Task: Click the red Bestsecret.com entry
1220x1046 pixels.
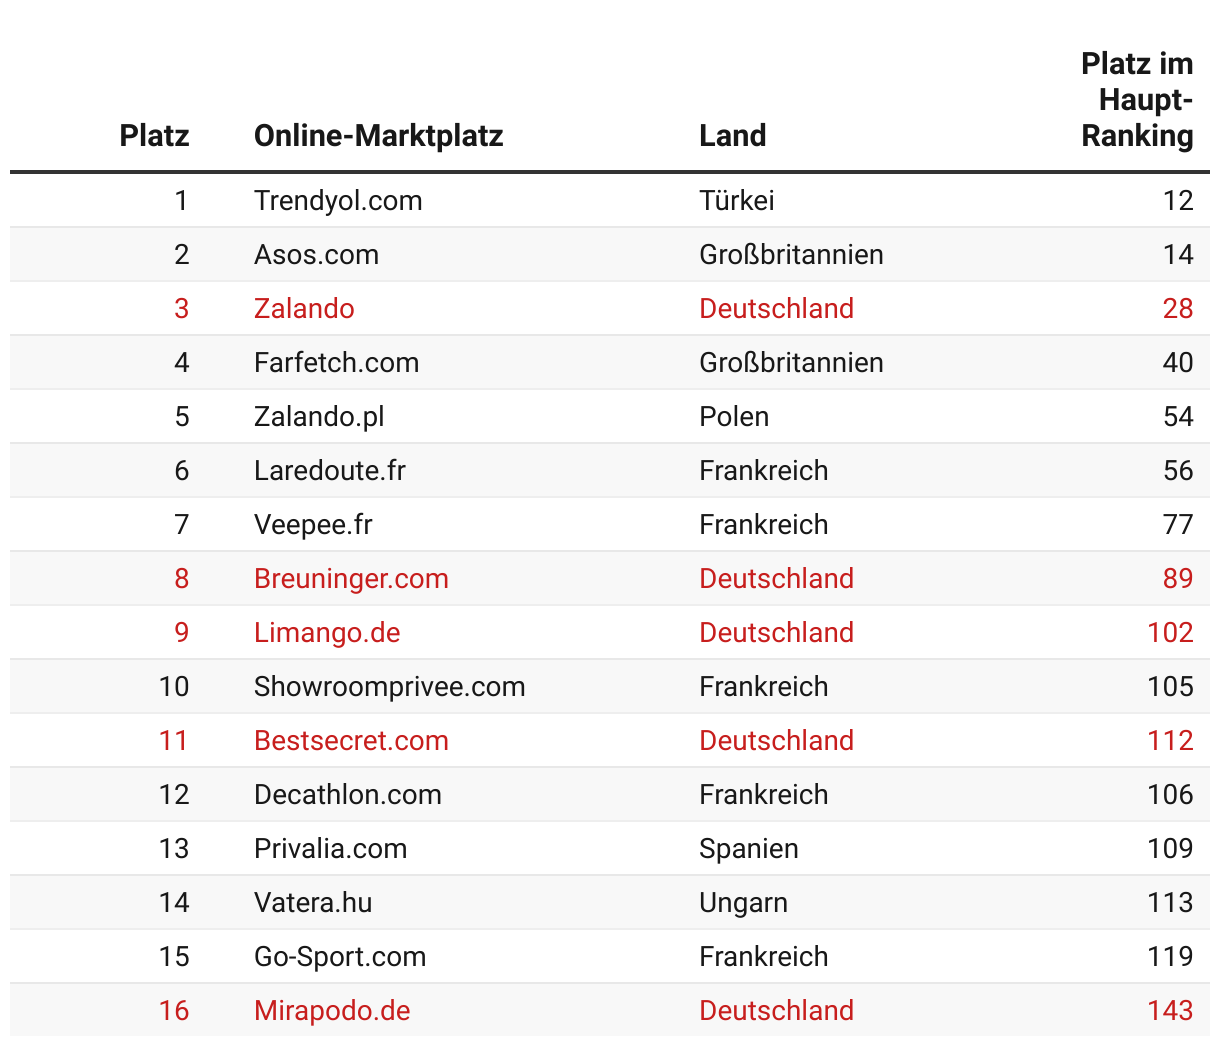Action: click(351, 740)
